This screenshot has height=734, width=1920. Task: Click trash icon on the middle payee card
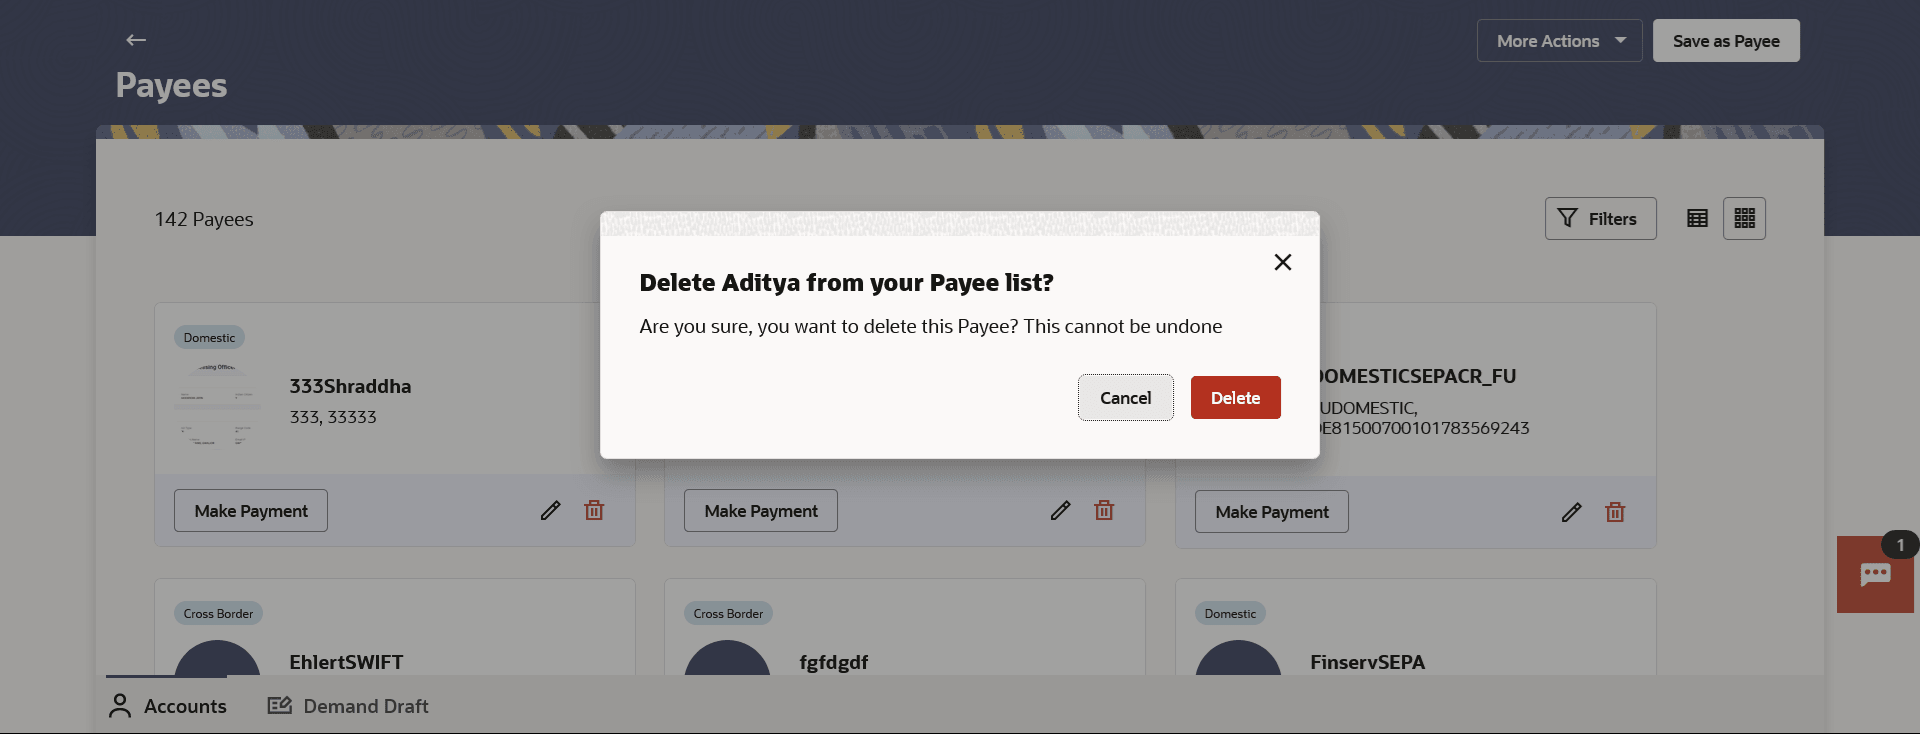coord(1104,510)
